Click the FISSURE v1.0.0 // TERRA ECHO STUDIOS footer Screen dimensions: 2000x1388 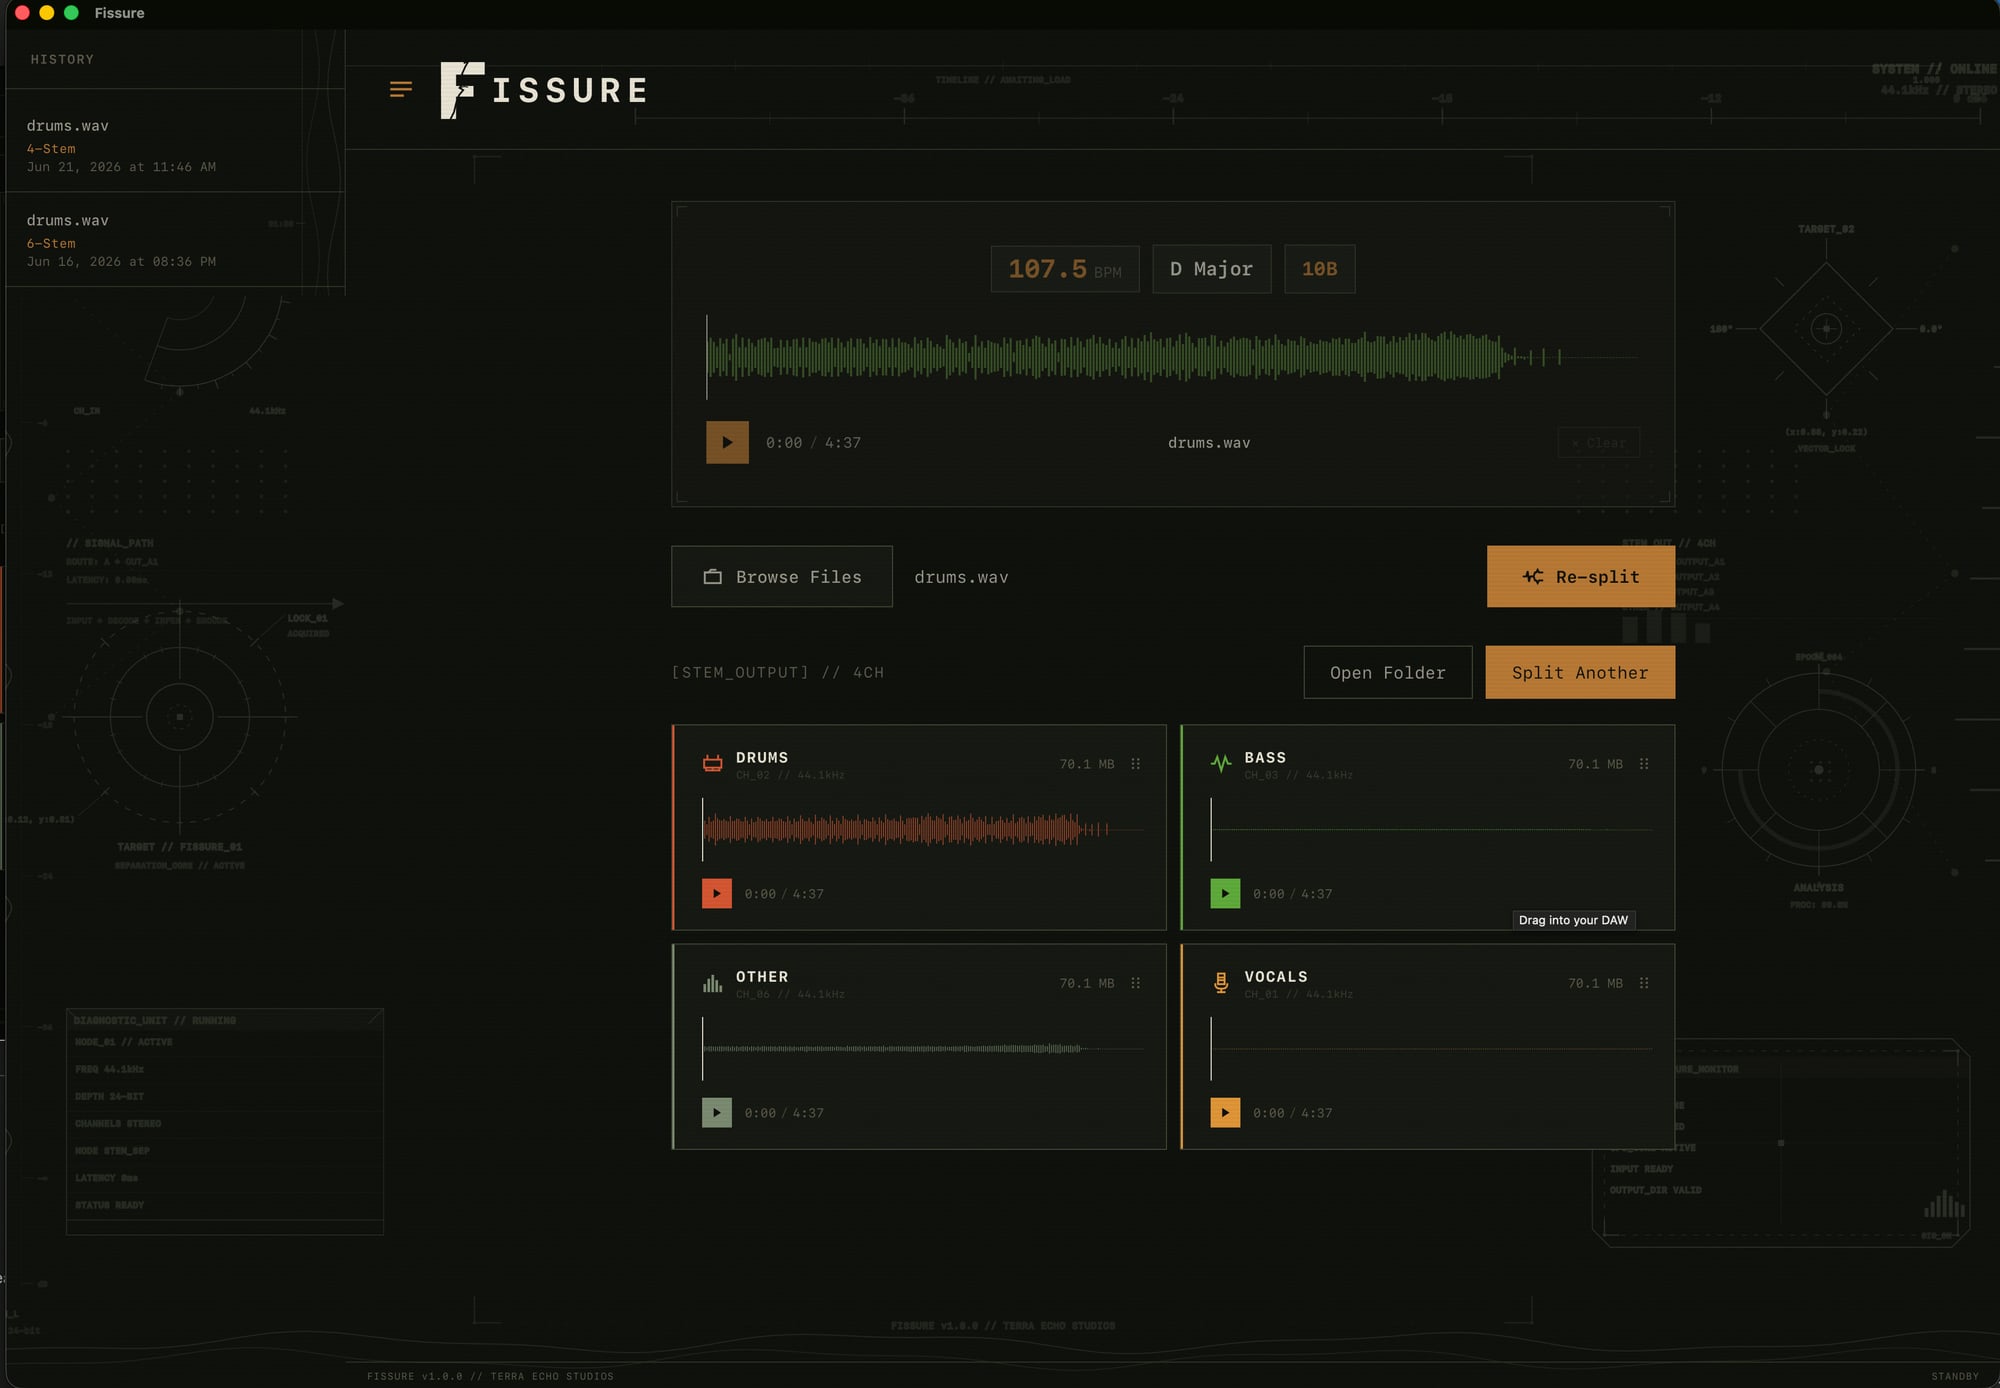pyautogui.click(x=490, y=1377)
